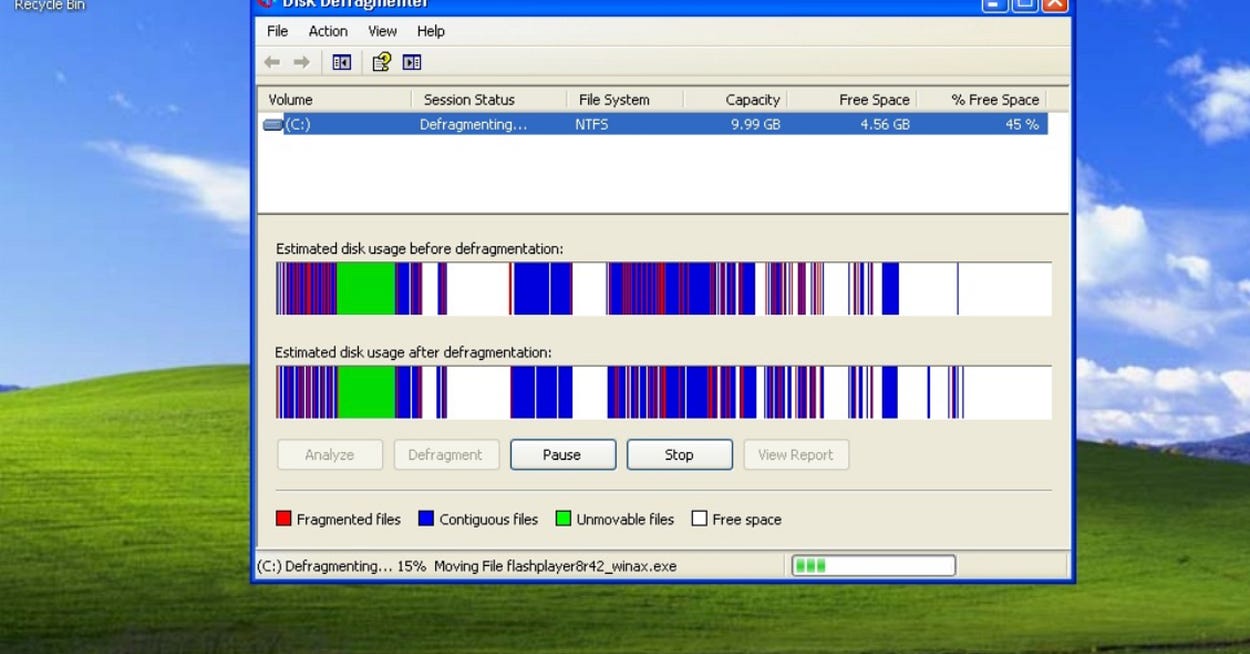Click the Unmovable files legend label
This screenshot has width=1250, height=654.
pos(625,519)
